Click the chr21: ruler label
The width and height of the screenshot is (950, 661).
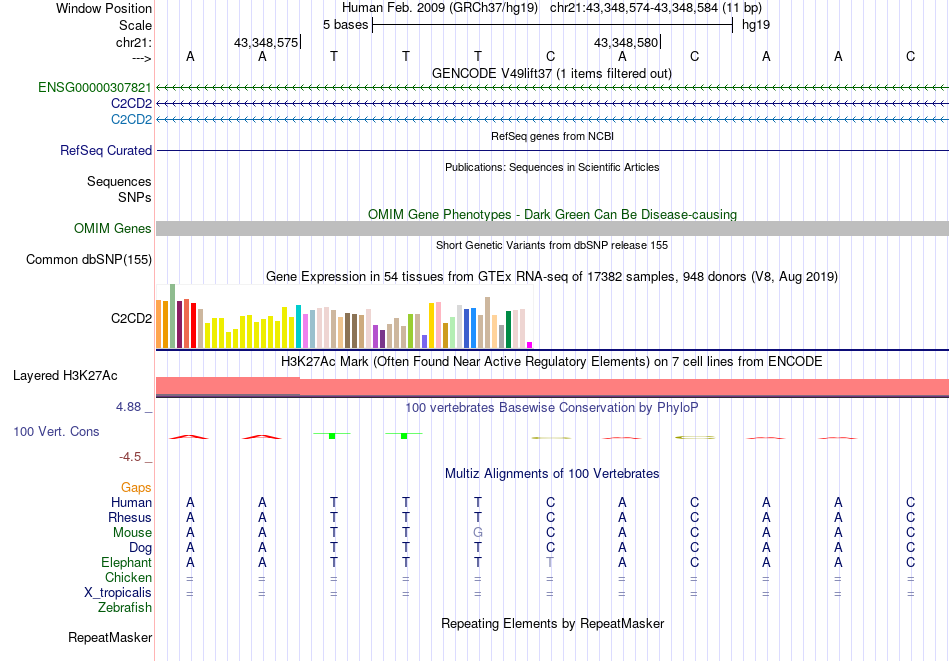coord(134,42)
